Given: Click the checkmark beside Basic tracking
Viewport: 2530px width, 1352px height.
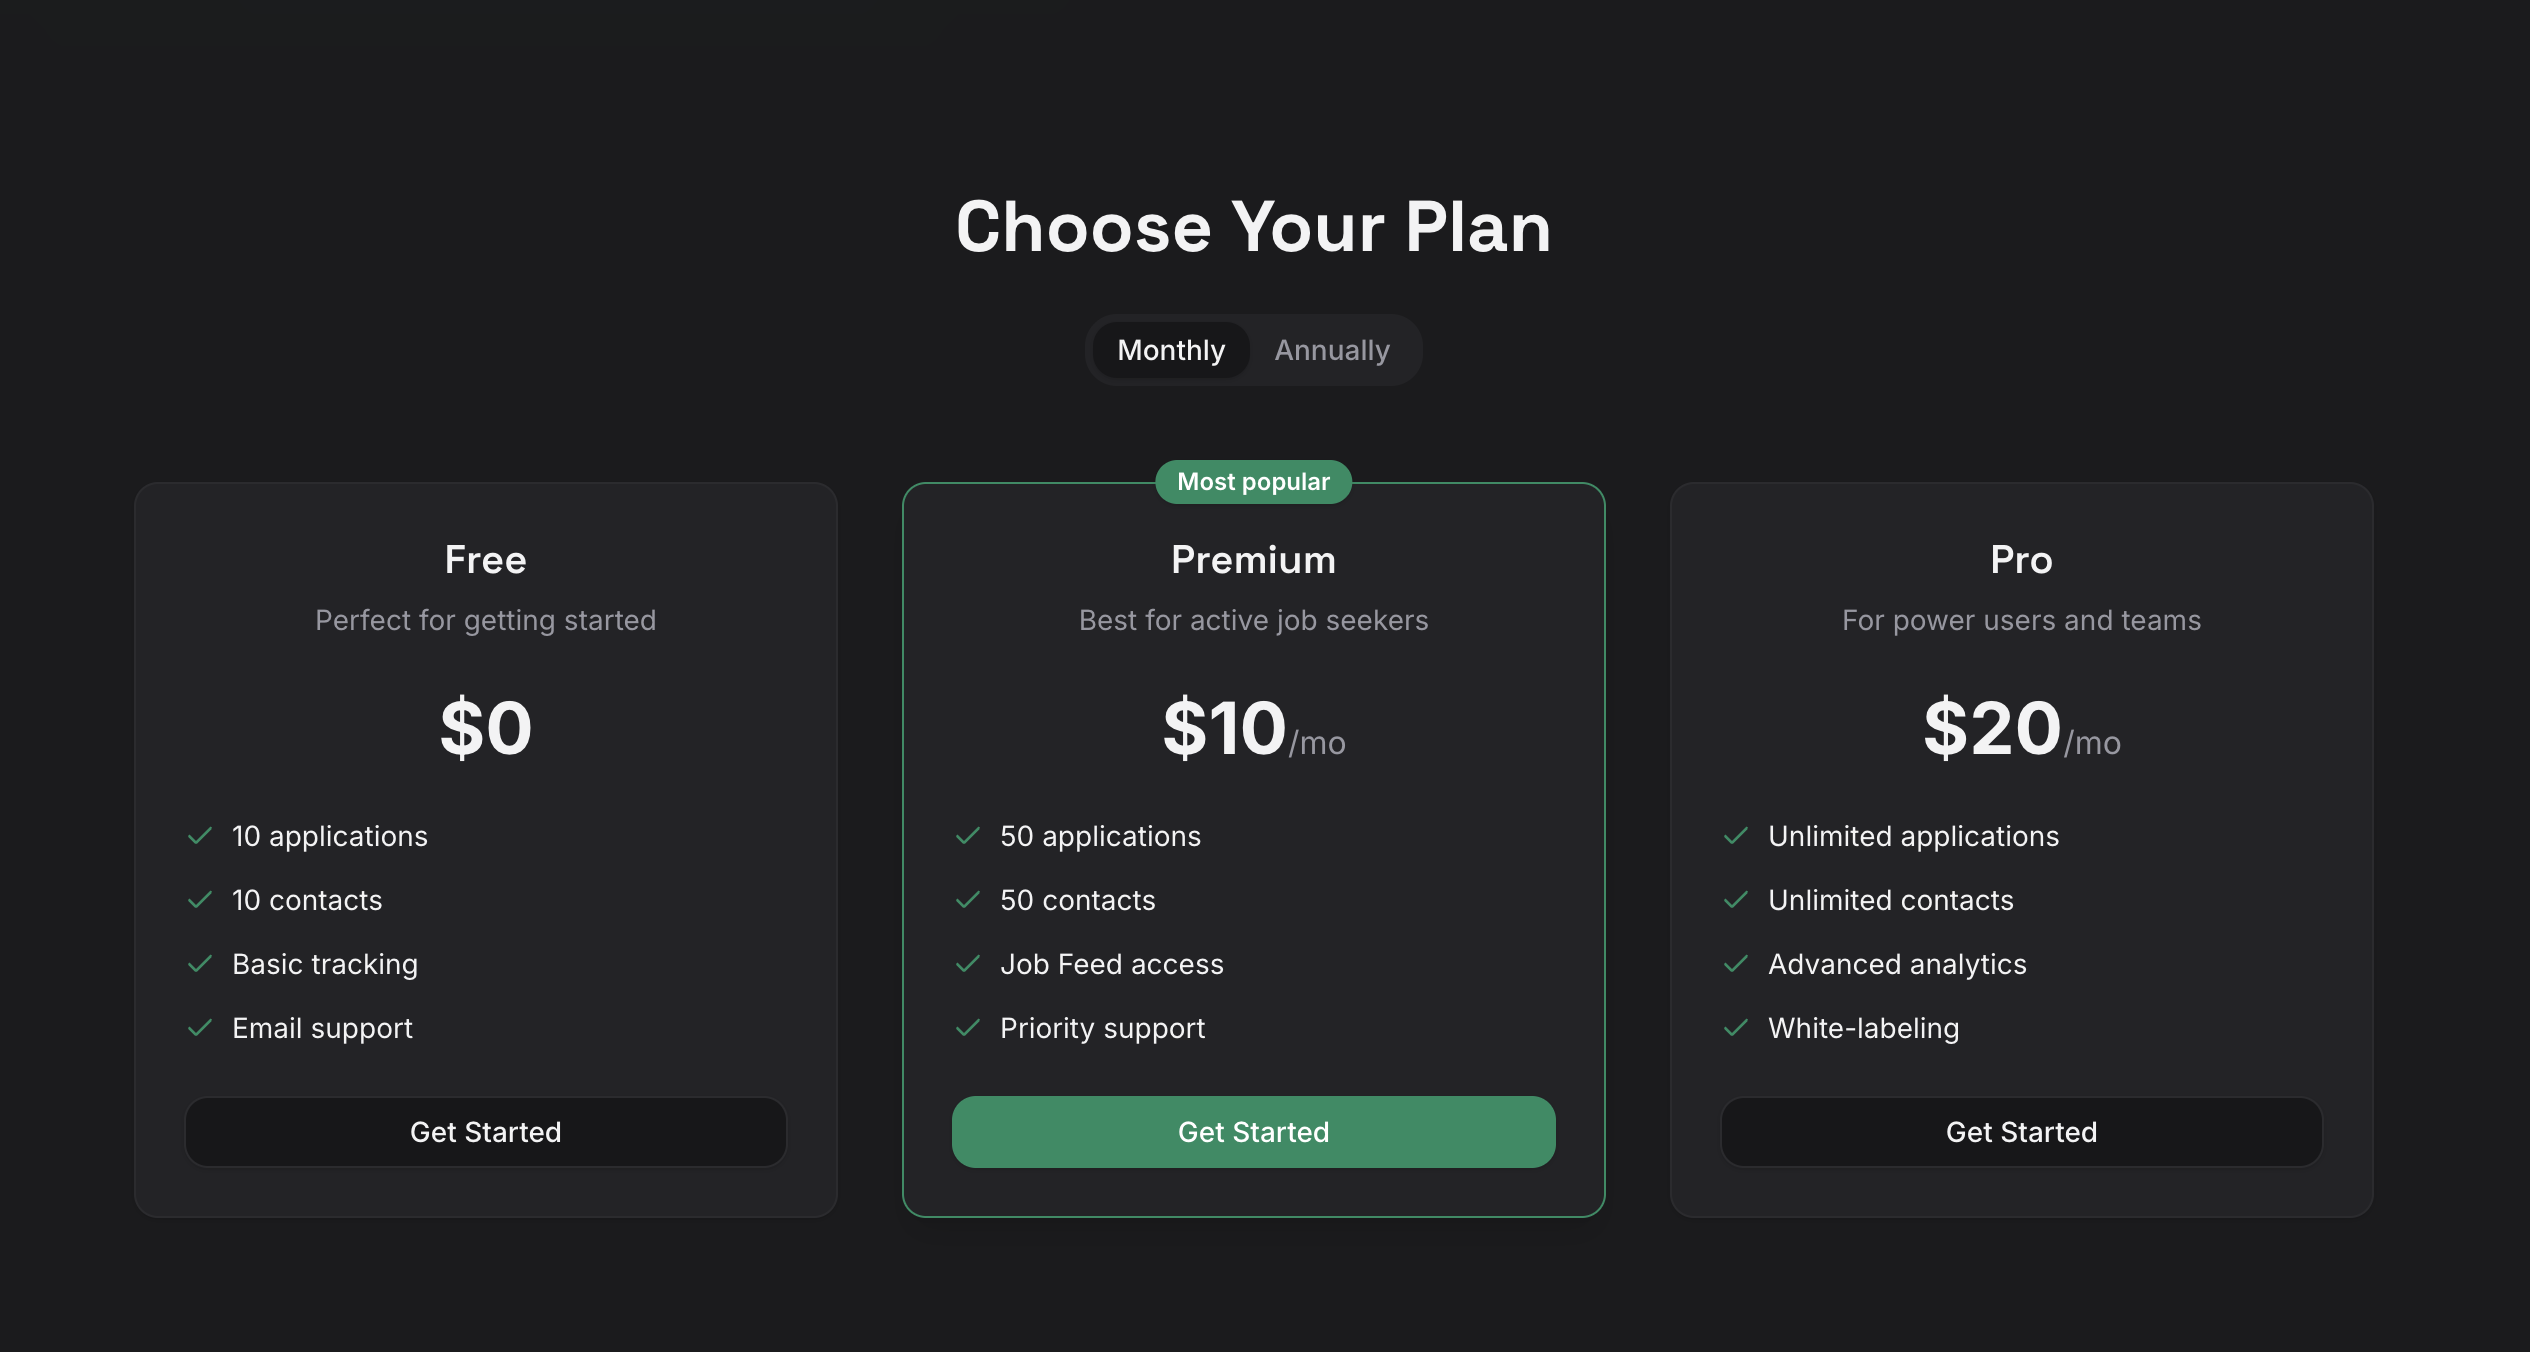Looking at the screenshot, I should (201, 964).
